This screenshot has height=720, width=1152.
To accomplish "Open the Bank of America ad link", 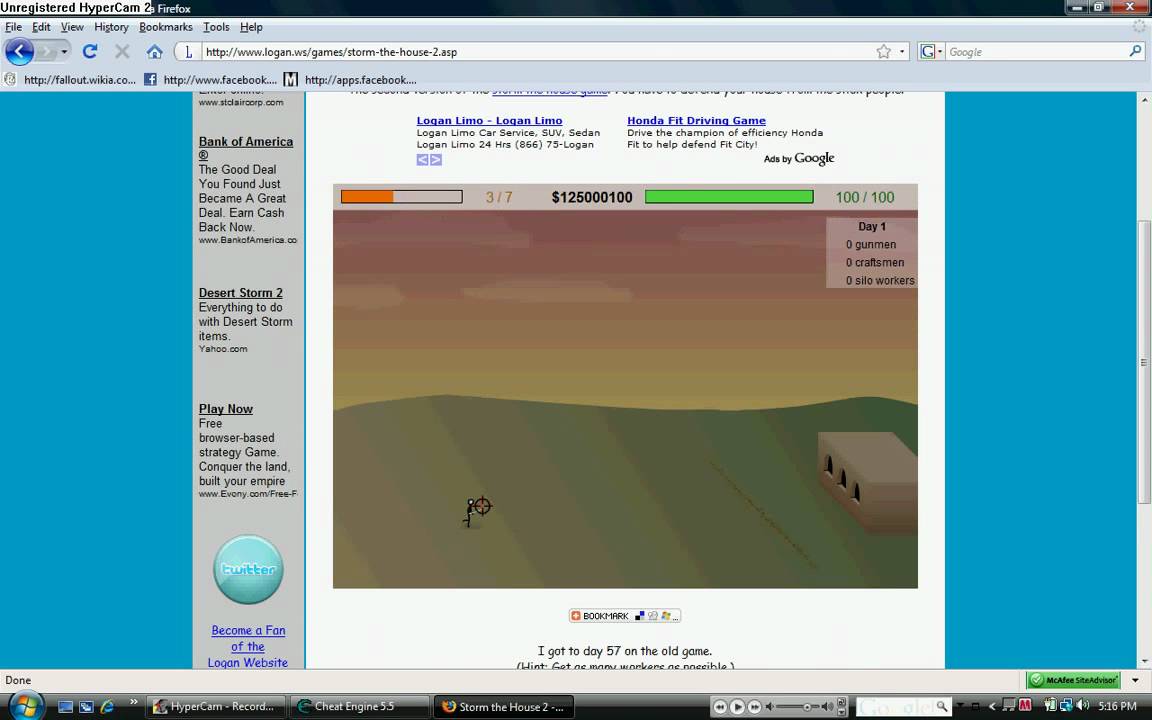I will pos(245,148).
